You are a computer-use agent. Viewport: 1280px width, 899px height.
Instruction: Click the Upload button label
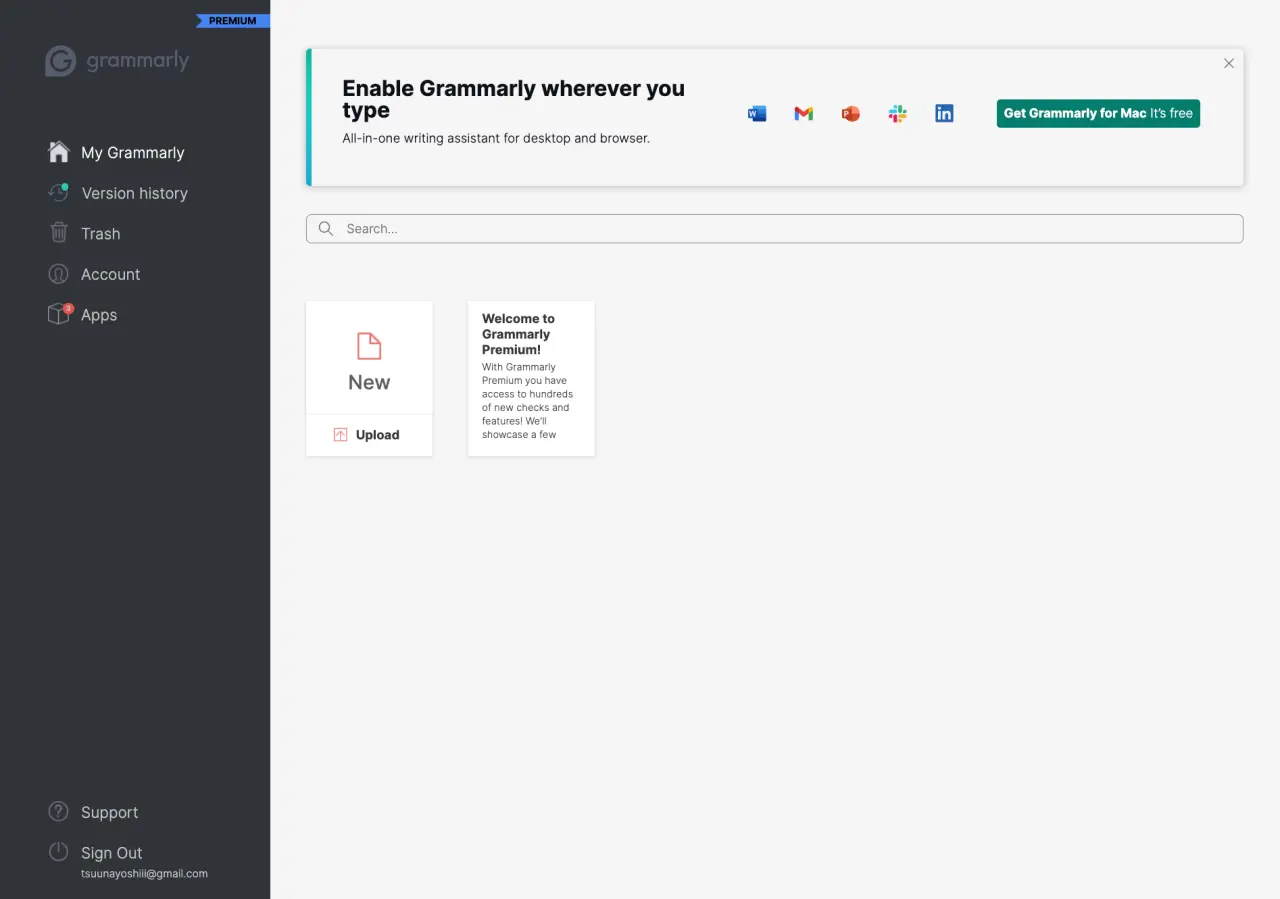pyautogui.click(x=377, y=435)
